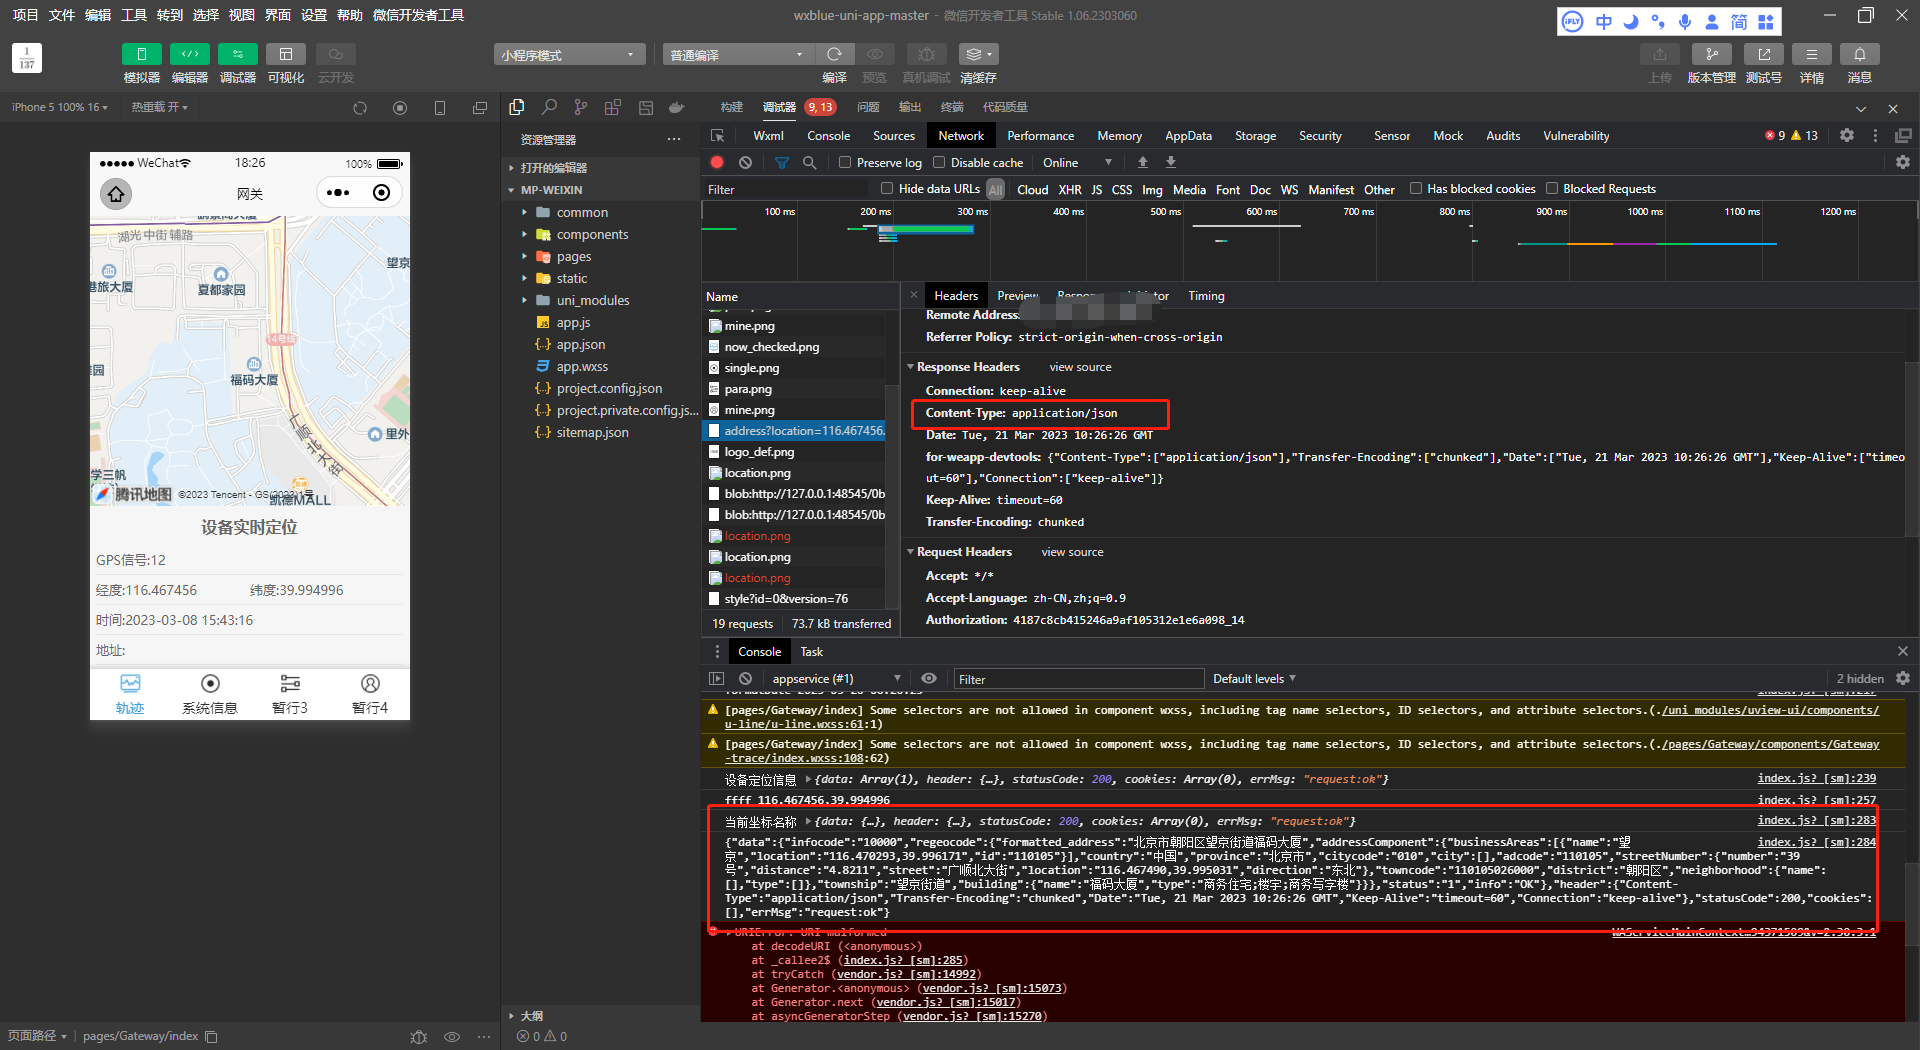The height and width of the screenshot is (1050, 1920).
Task: Open the Wxml tab
Action: point(768,135)
